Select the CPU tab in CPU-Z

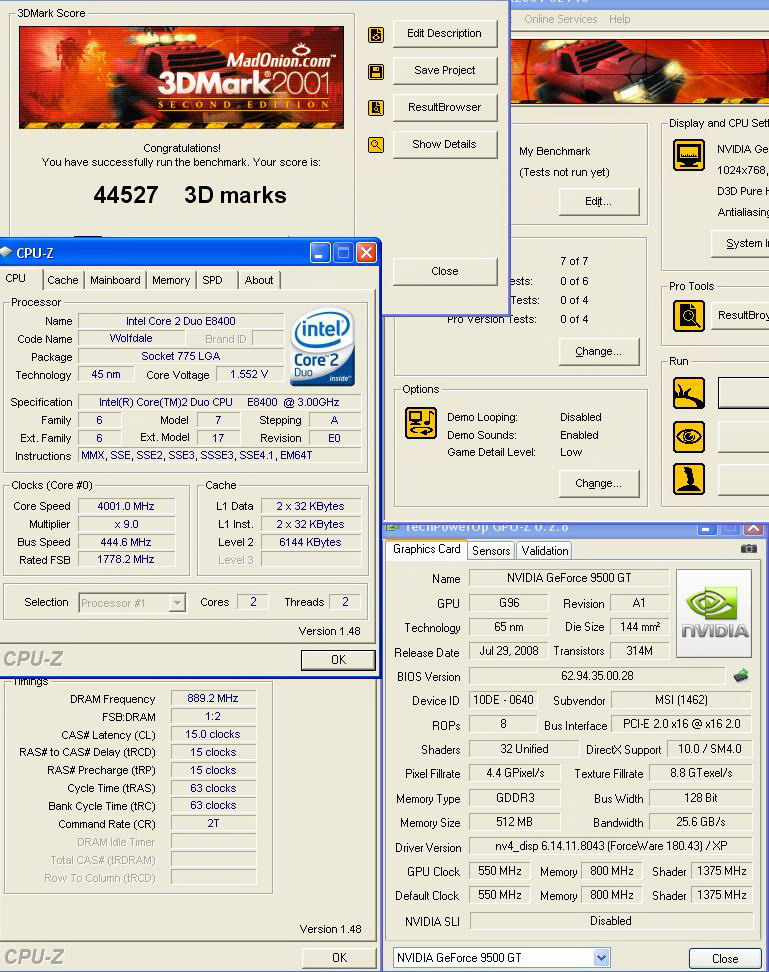16,278
